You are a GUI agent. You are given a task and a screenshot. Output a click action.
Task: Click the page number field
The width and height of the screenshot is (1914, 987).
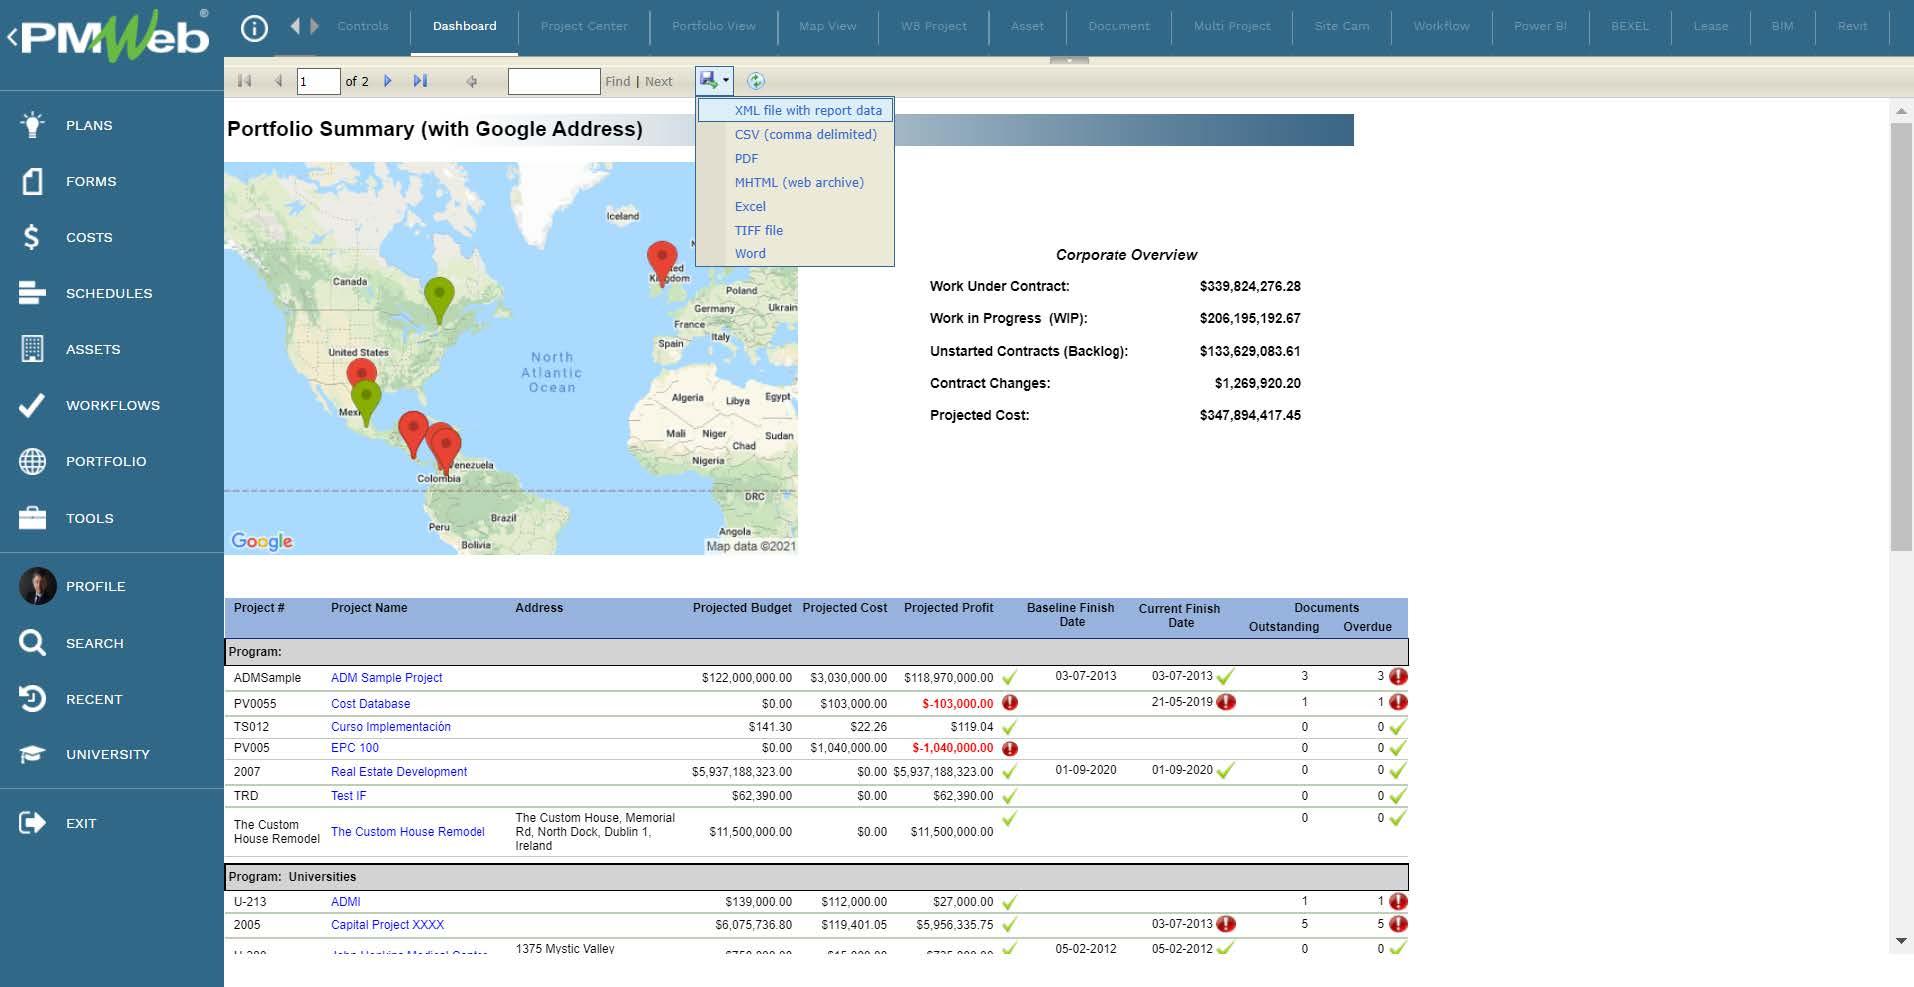pyautogui.click(x=318, y=81)
